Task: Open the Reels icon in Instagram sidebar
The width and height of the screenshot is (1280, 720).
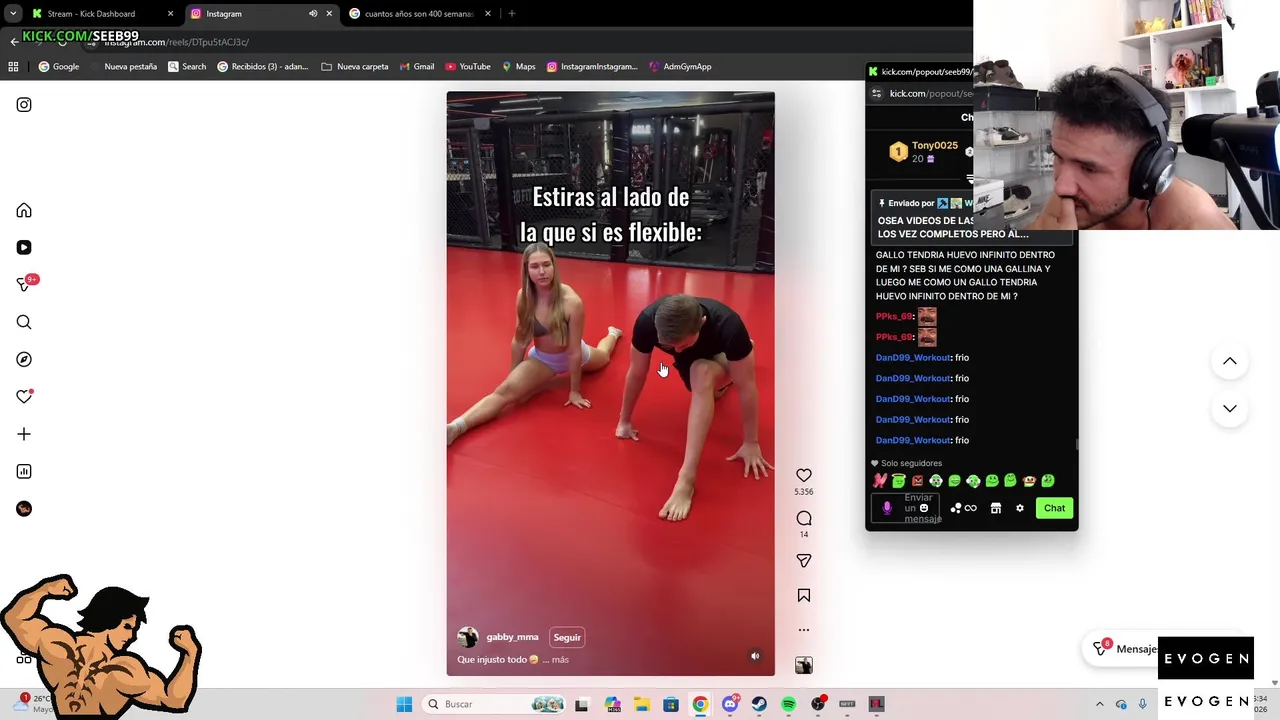Action: tap(24, 247)
